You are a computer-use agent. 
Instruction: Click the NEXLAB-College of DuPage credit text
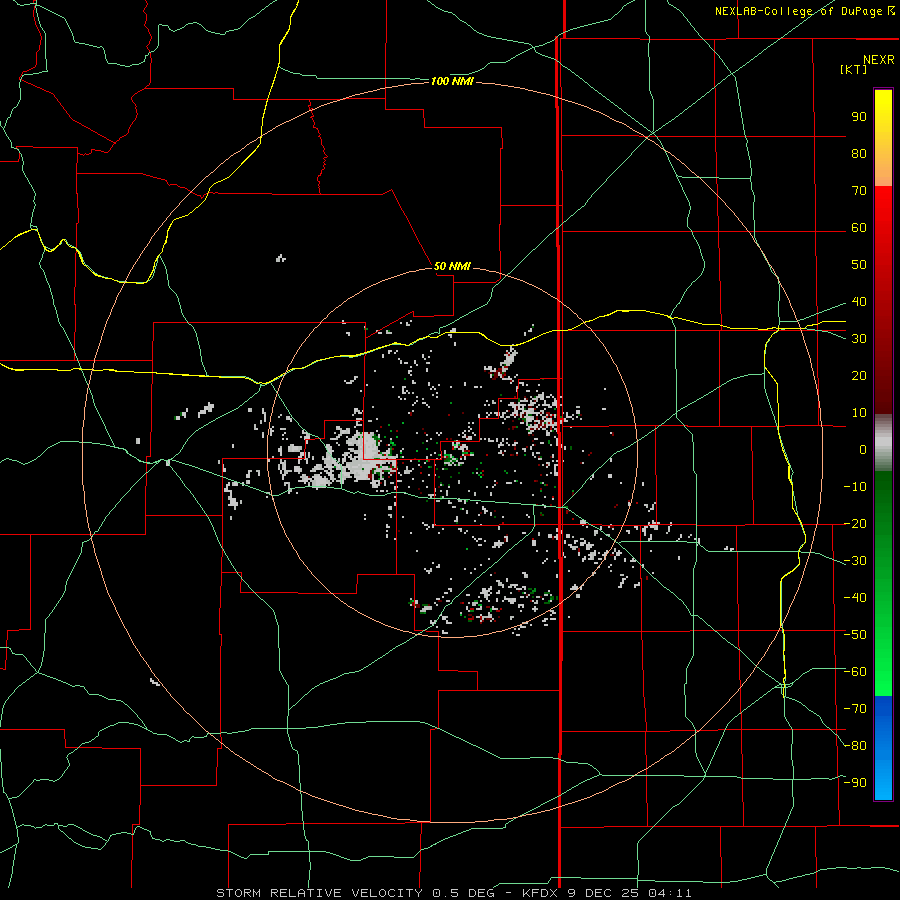click(799, 11)
